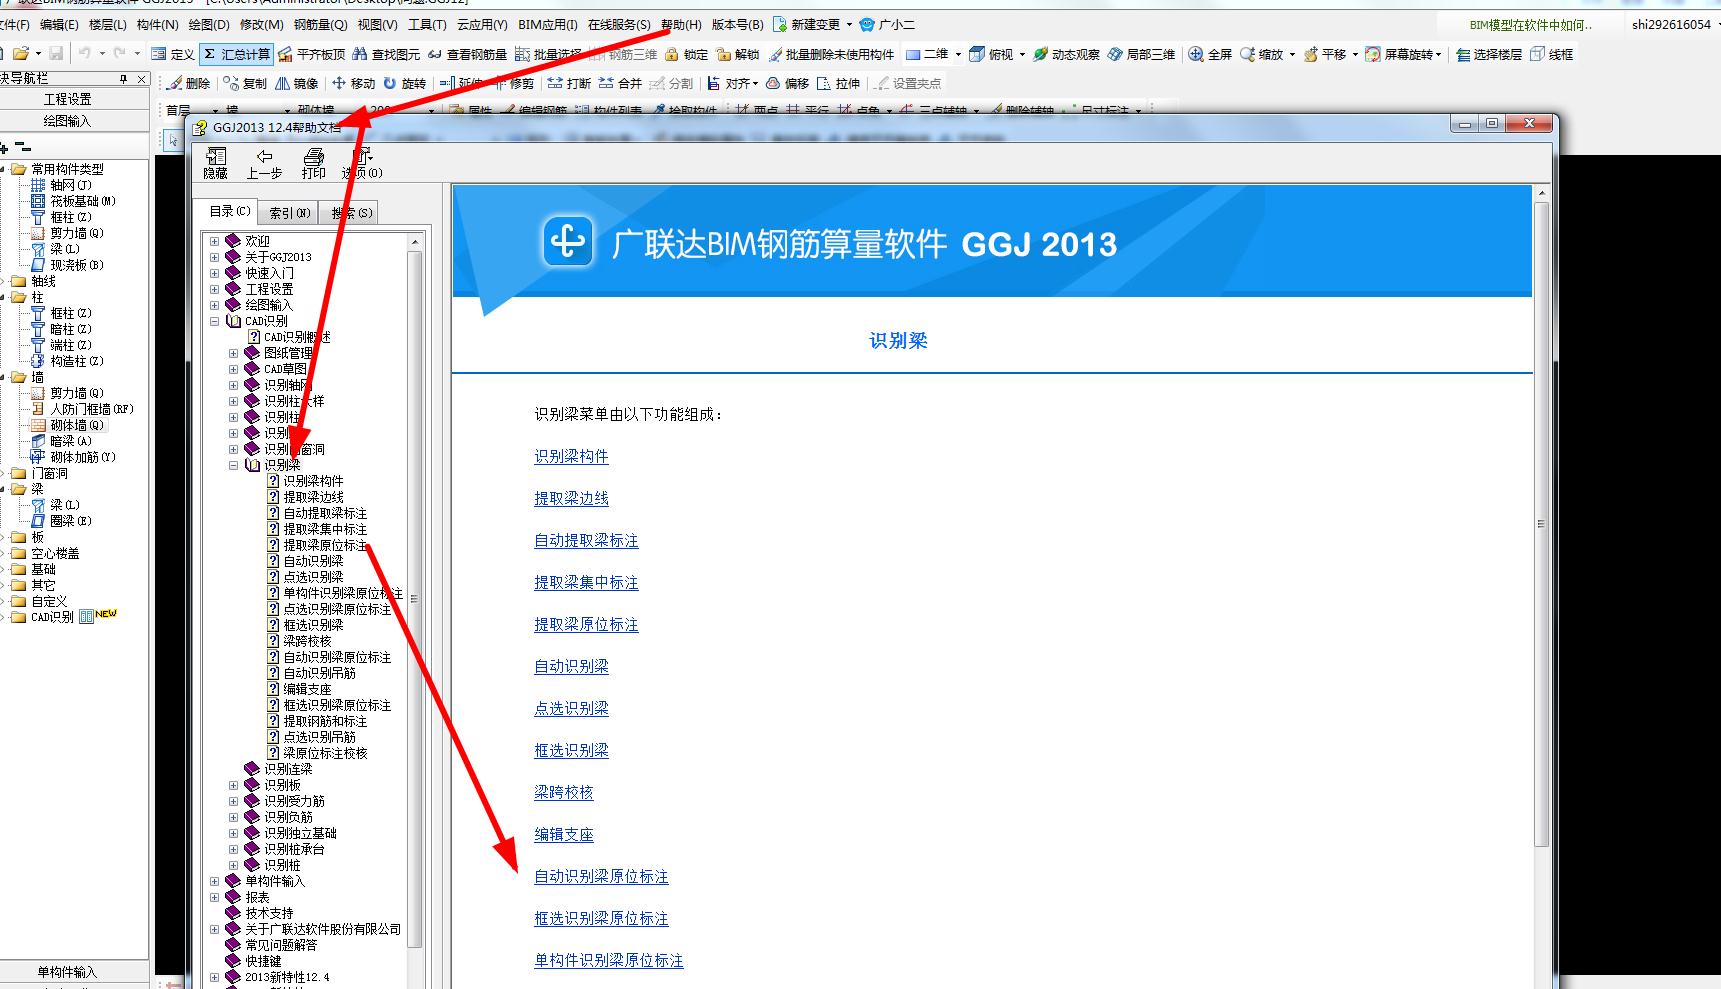Click 单构件输入 button at navigation bottom
The height and width of the screenshot is (989, 1721).
pos(67,972)
